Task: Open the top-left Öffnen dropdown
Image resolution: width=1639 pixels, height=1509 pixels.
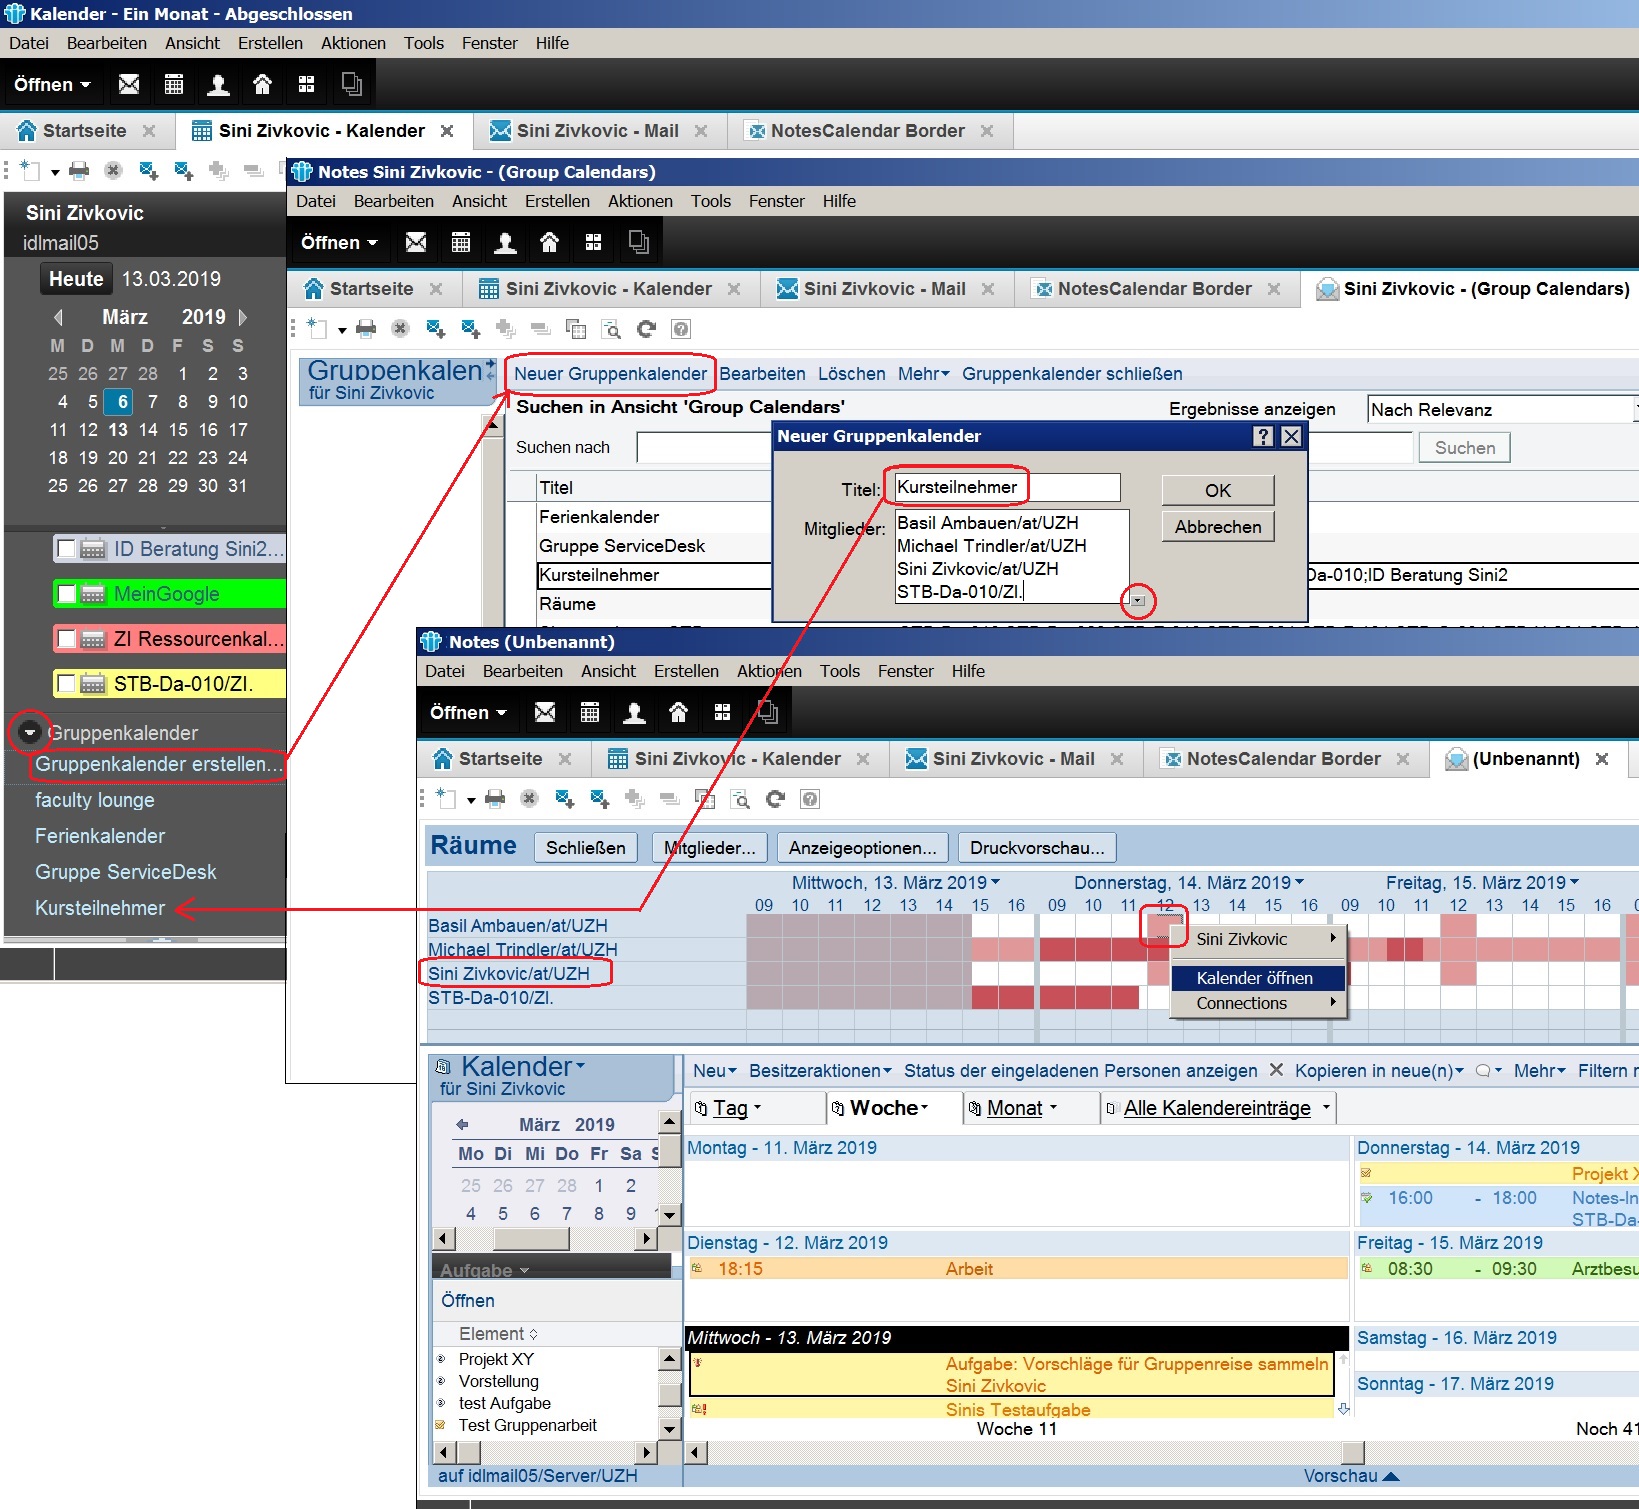Action: tap(52, 85)
